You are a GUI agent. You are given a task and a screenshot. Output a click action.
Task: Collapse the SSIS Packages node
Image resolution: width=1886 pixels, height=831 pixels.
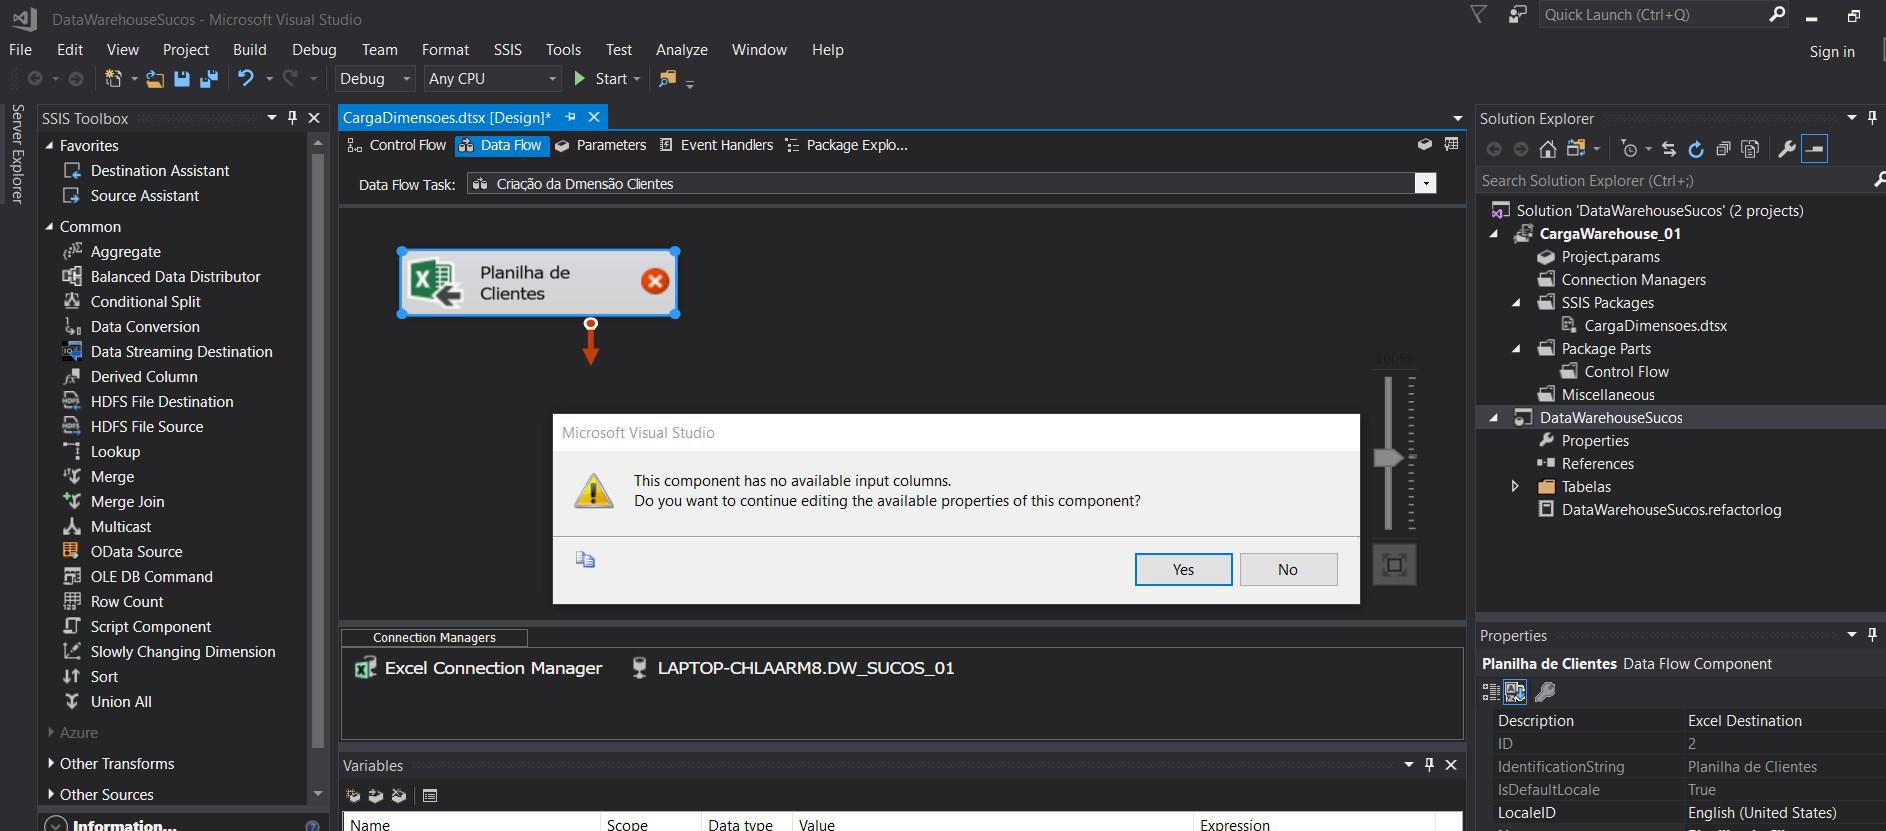(x=1516, y=302)
